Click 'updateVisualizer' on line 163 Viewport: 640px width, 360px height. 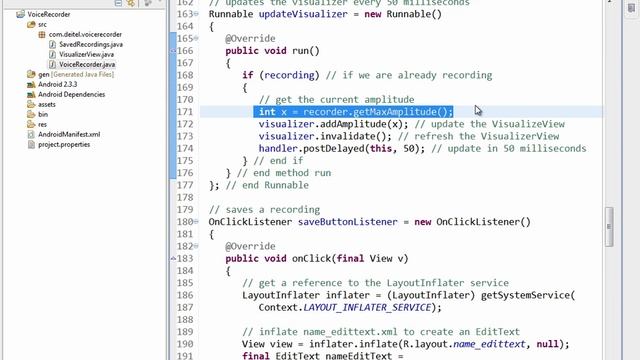(x=303, y=14)
